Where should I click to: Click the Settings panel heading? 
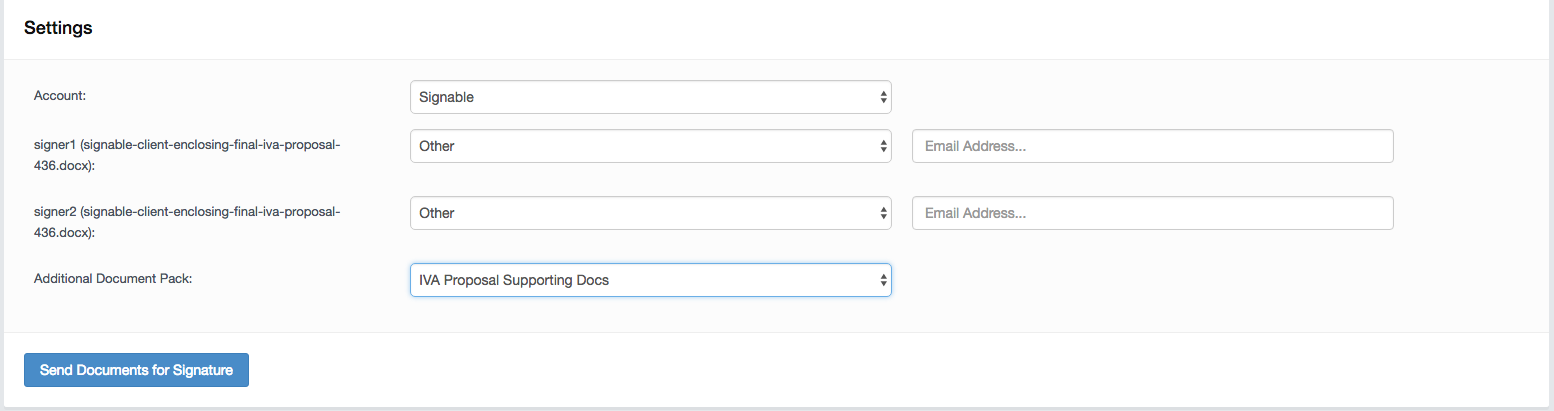tap(58, 28)
